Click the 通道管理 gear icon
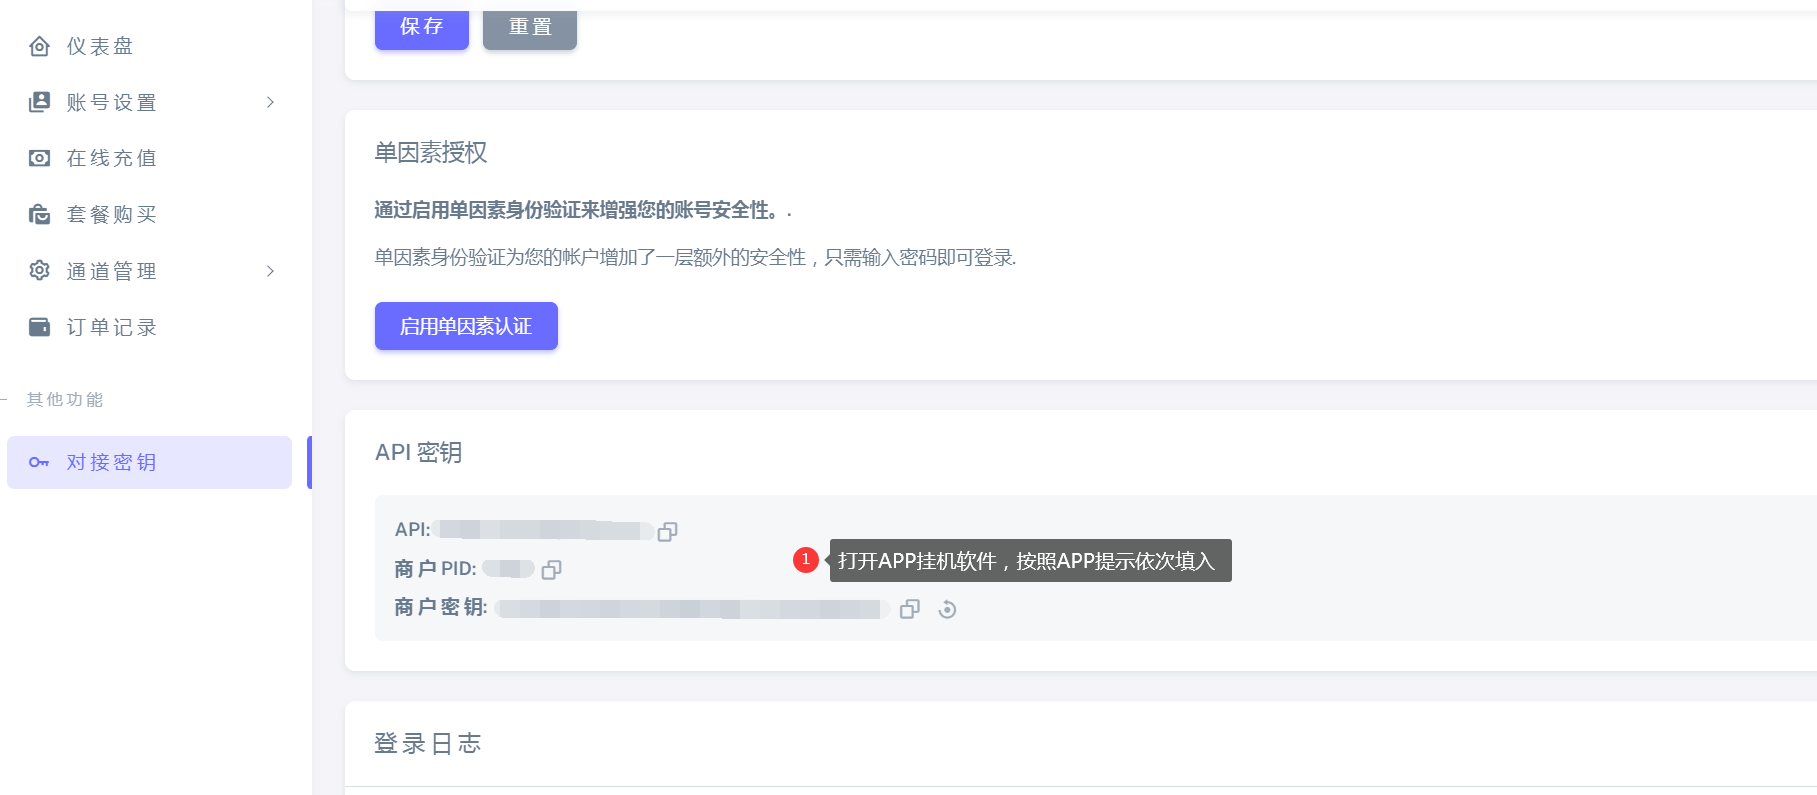 pyautogui.click(x=39, y=271)
